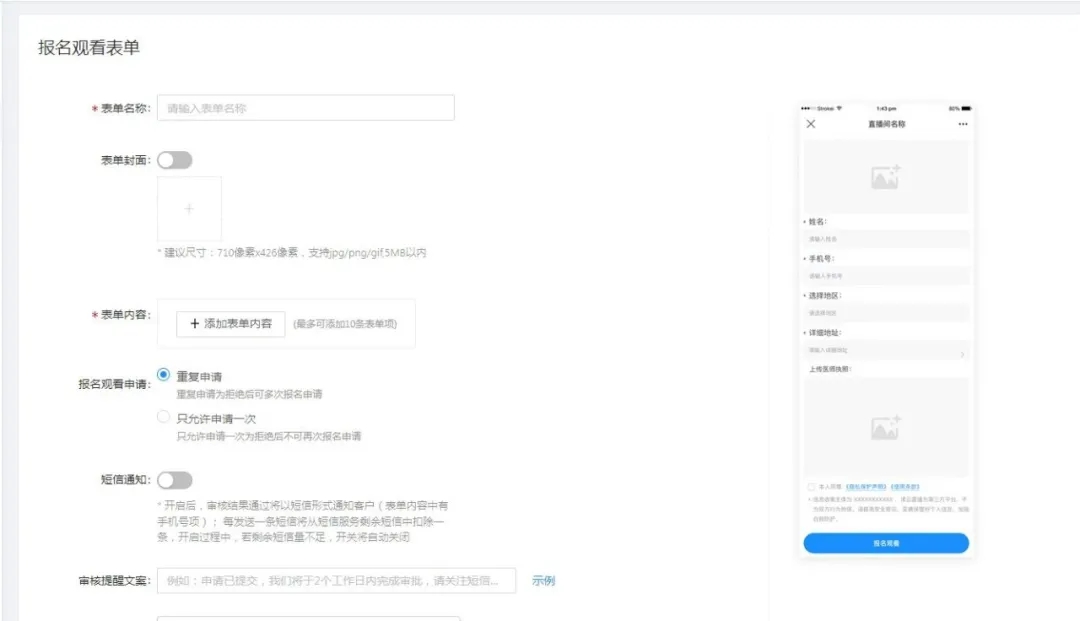Click the Wi-Fi icon in preview status bar
This screenshot has width=1080, height=621.
click(x=841, y=108)
